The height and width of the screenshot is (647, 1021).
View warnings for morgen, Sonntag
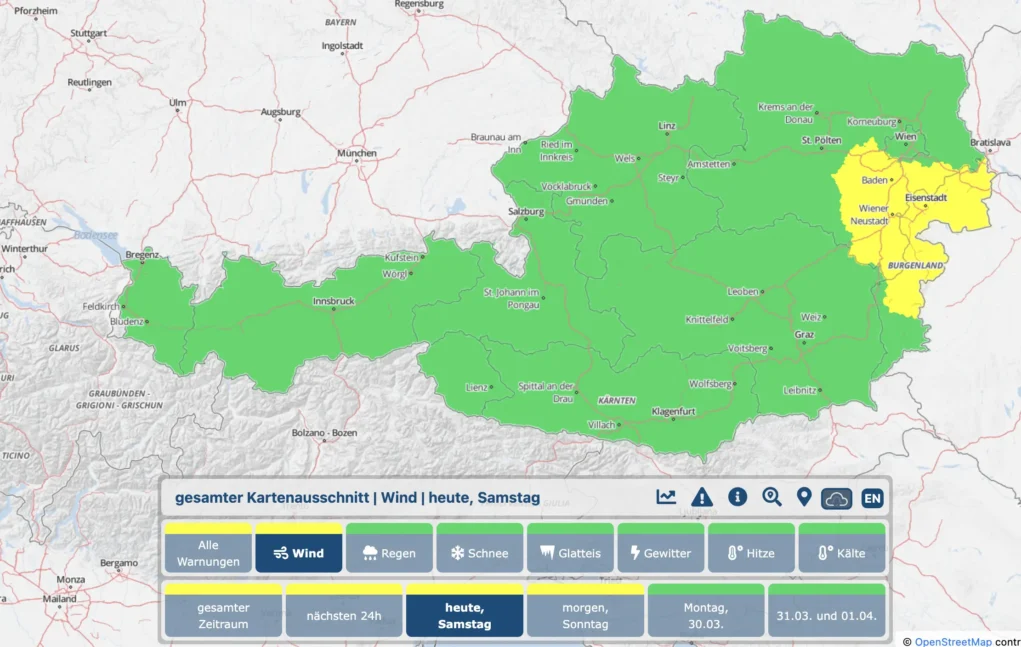point(585,611)
